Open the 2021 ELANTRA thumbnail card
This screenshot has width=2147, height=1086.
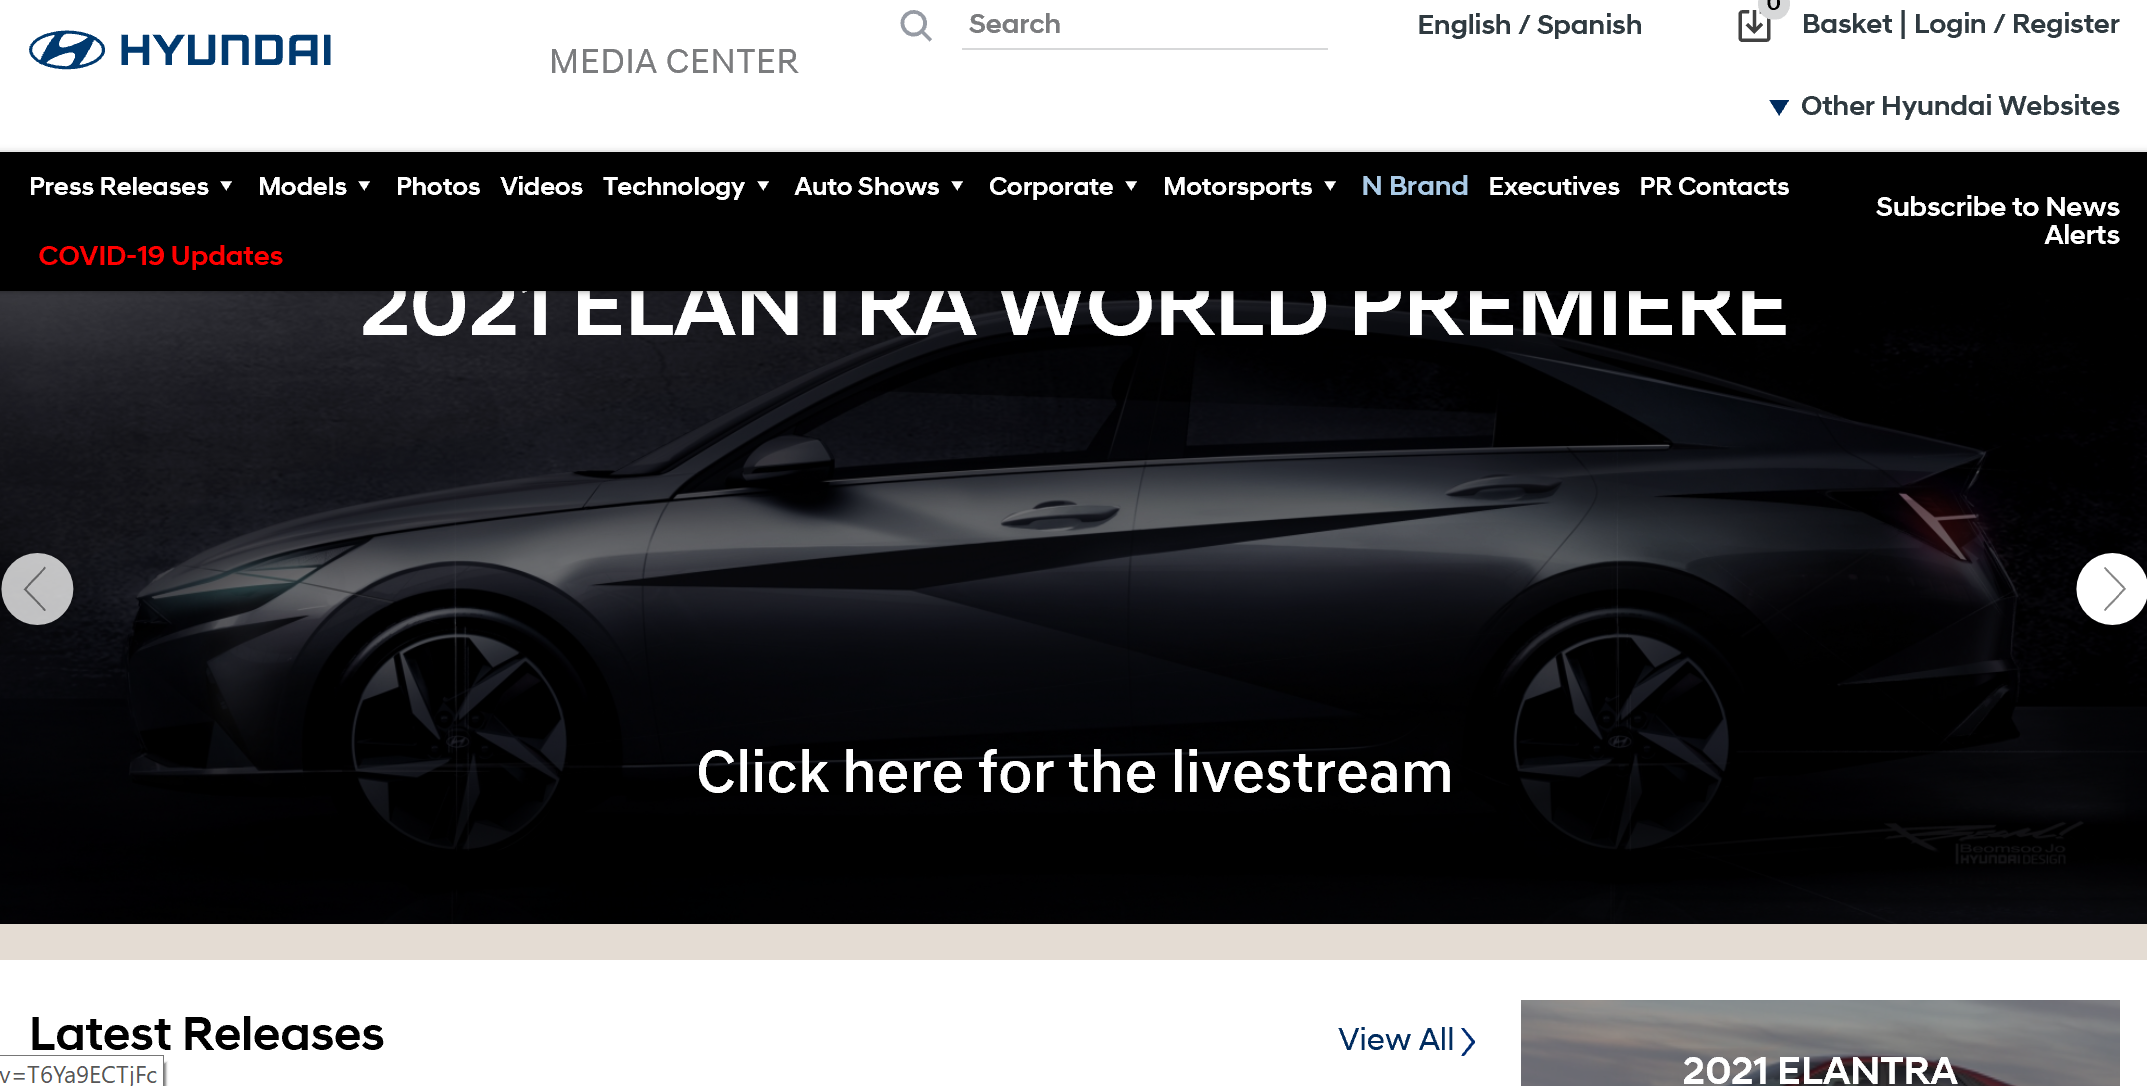(x=1820, y=1043)
